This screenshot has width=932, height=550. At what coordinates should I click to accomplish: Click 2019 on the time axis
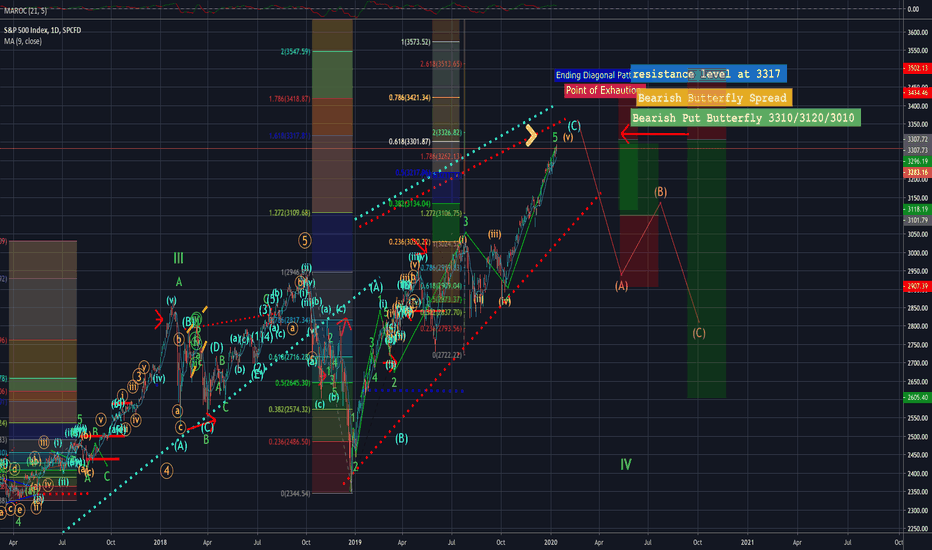(x=355, y=542)
